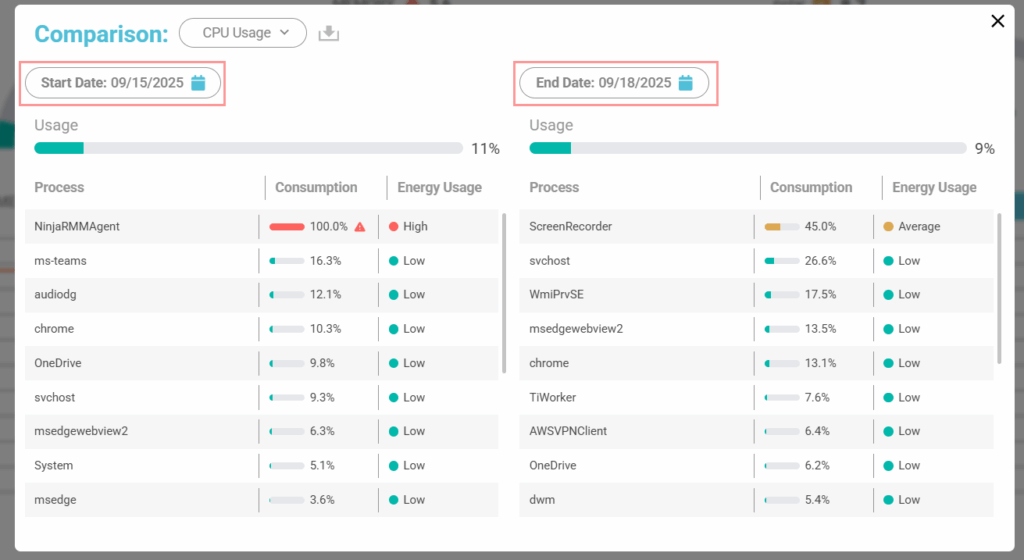
Task: Click the Low energy dot for ms-teams
Action: [x=394, y=261]
